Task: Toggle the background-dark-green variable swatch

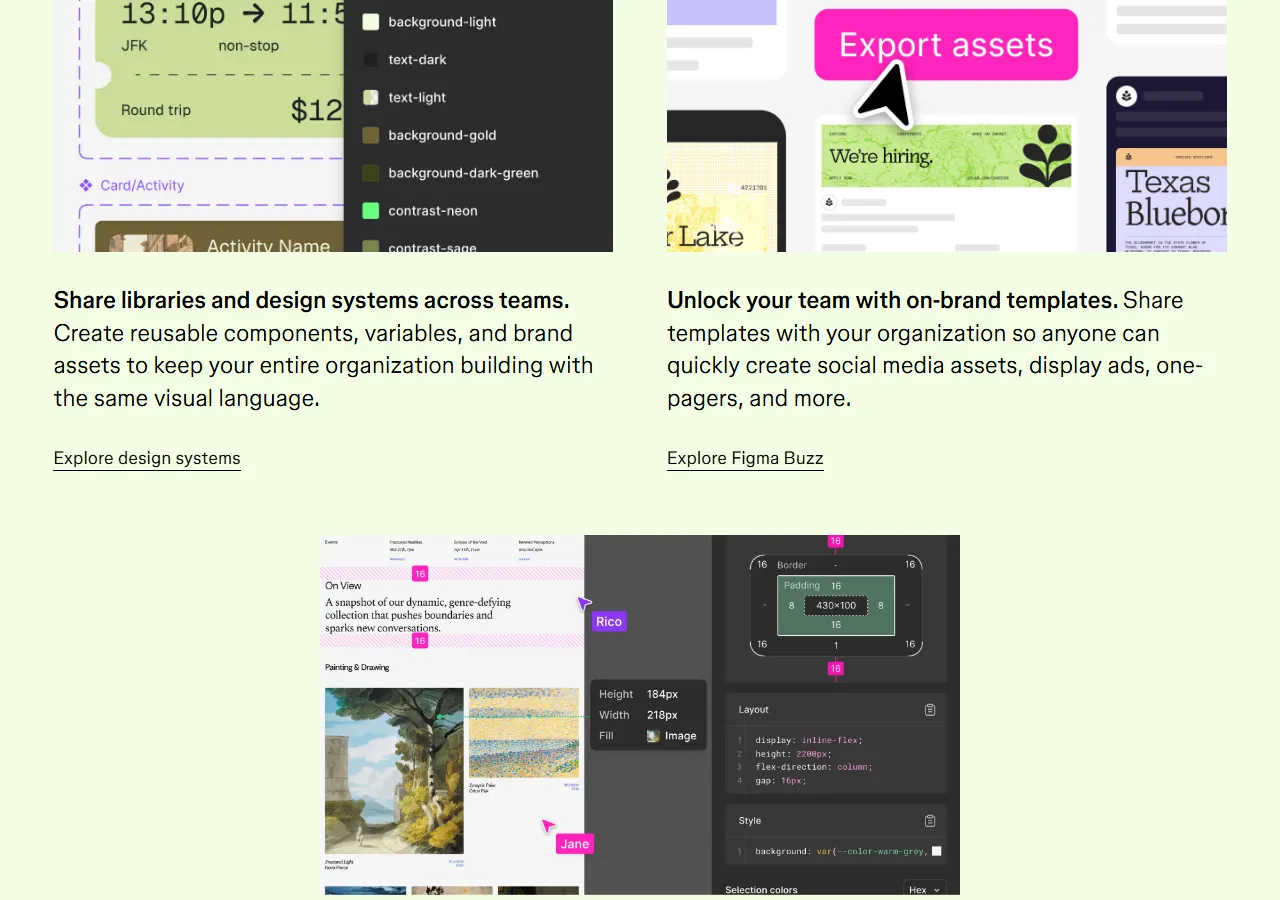Action: (x=370, y=172)
